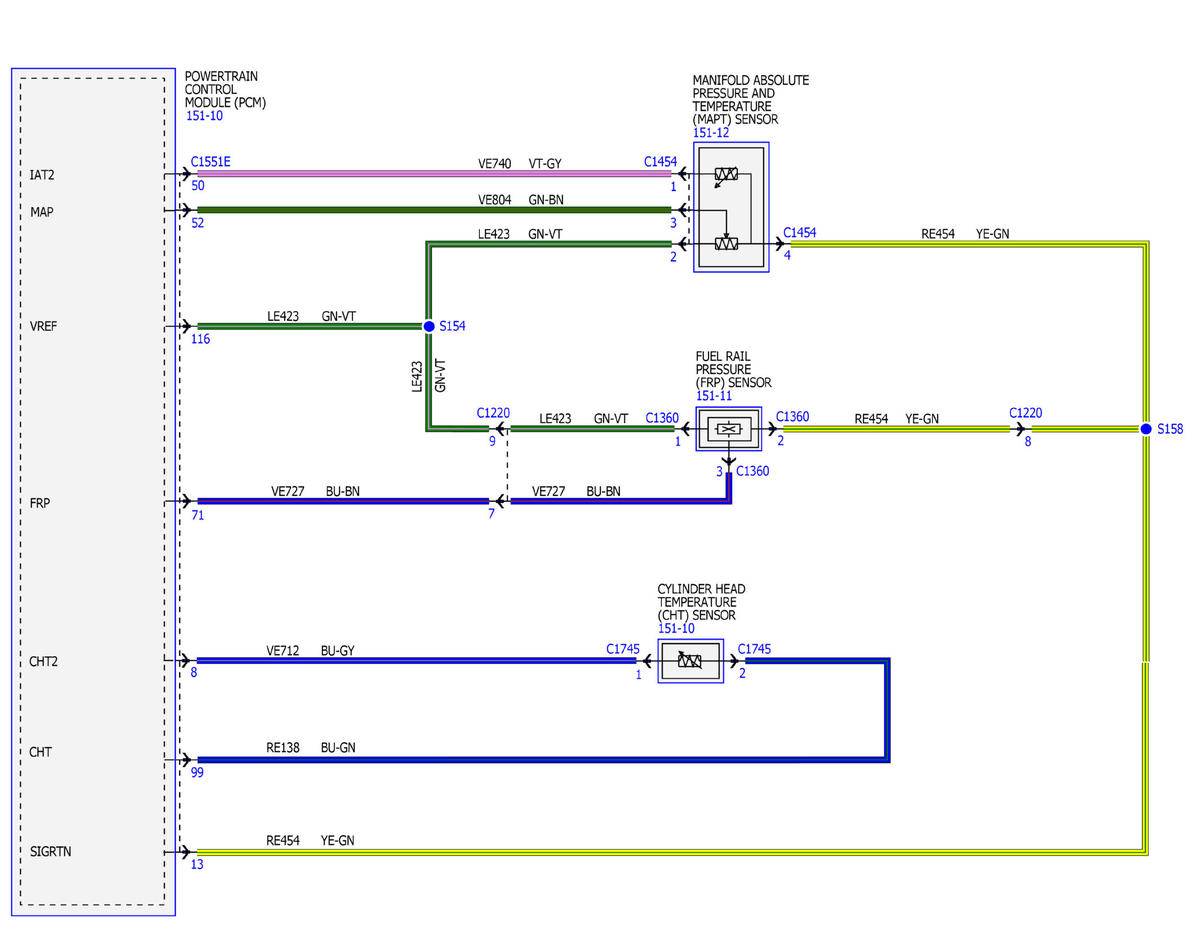Viewport: 1200px width, 927px height.
Task: Click the VE740 VT-GY wire label
Action: pos(520,162)
